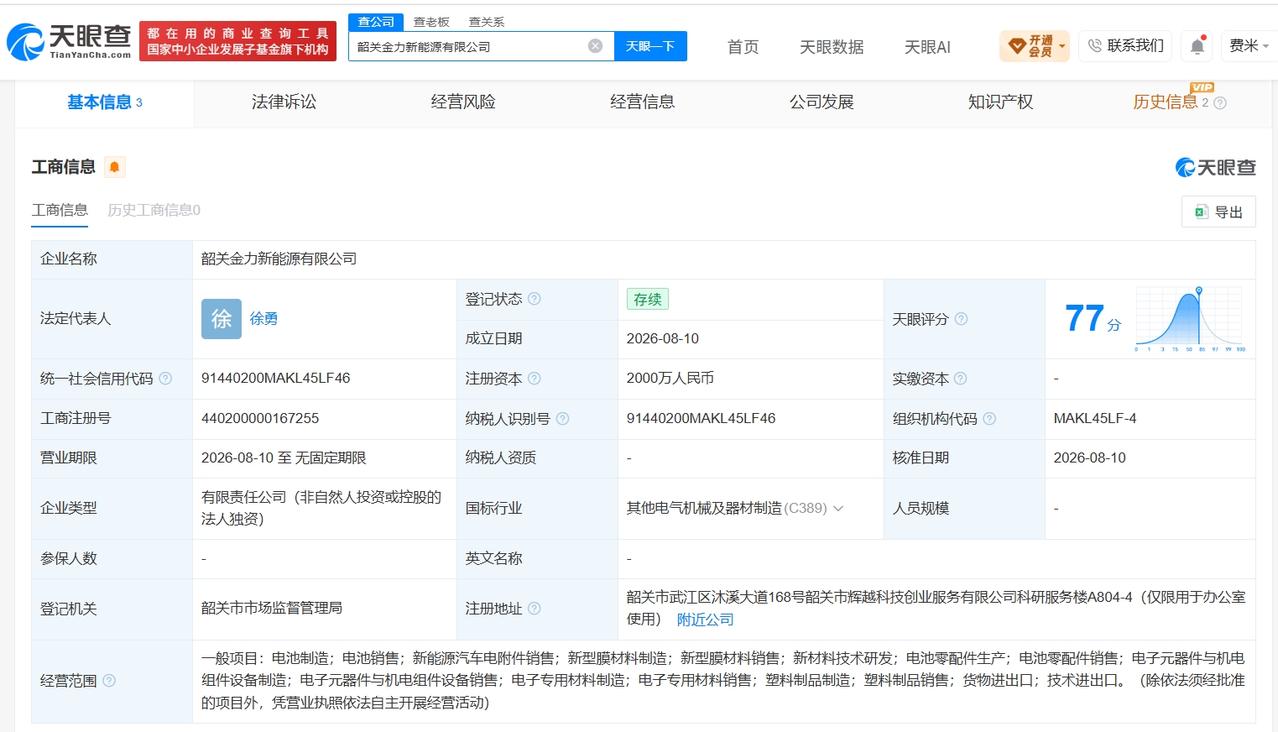
Task: Clear the search box with the X icon
Action: (595, 46)
